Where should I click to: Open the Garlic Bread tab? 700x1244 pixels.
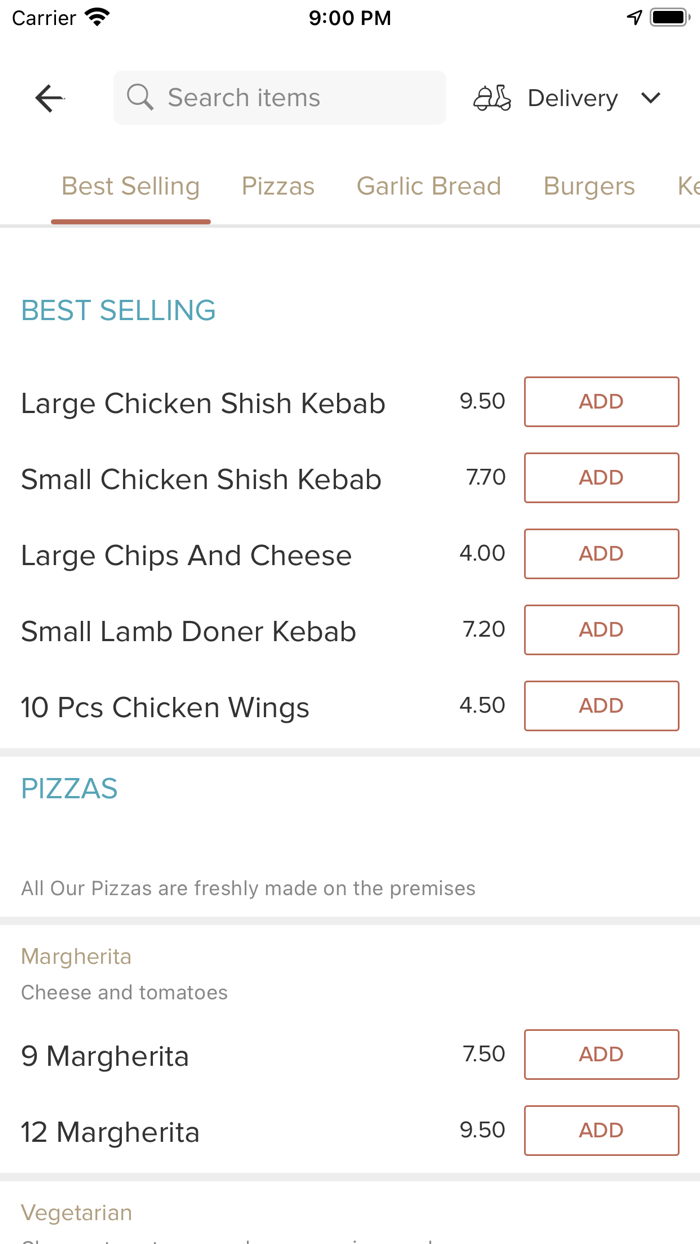429,187
